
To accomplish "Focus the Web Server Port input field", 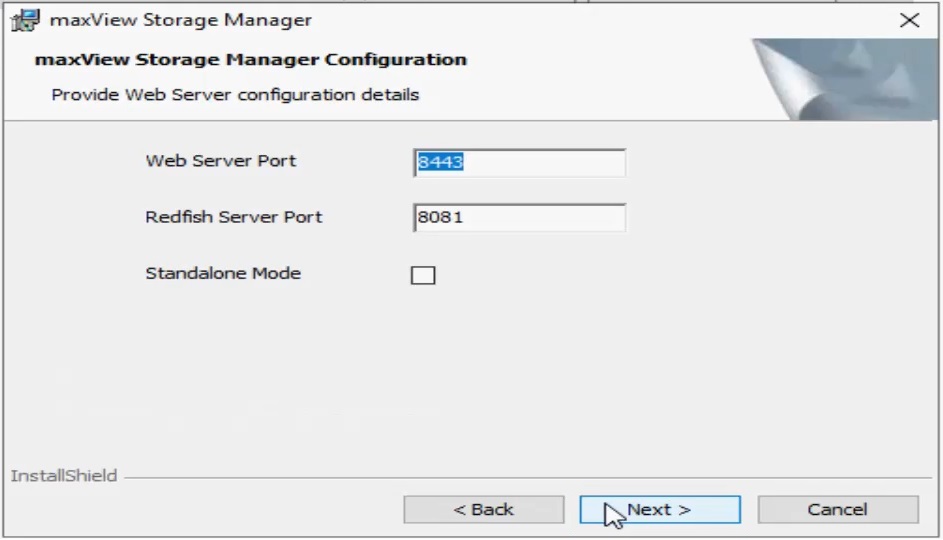I will [x=519, y=162].
